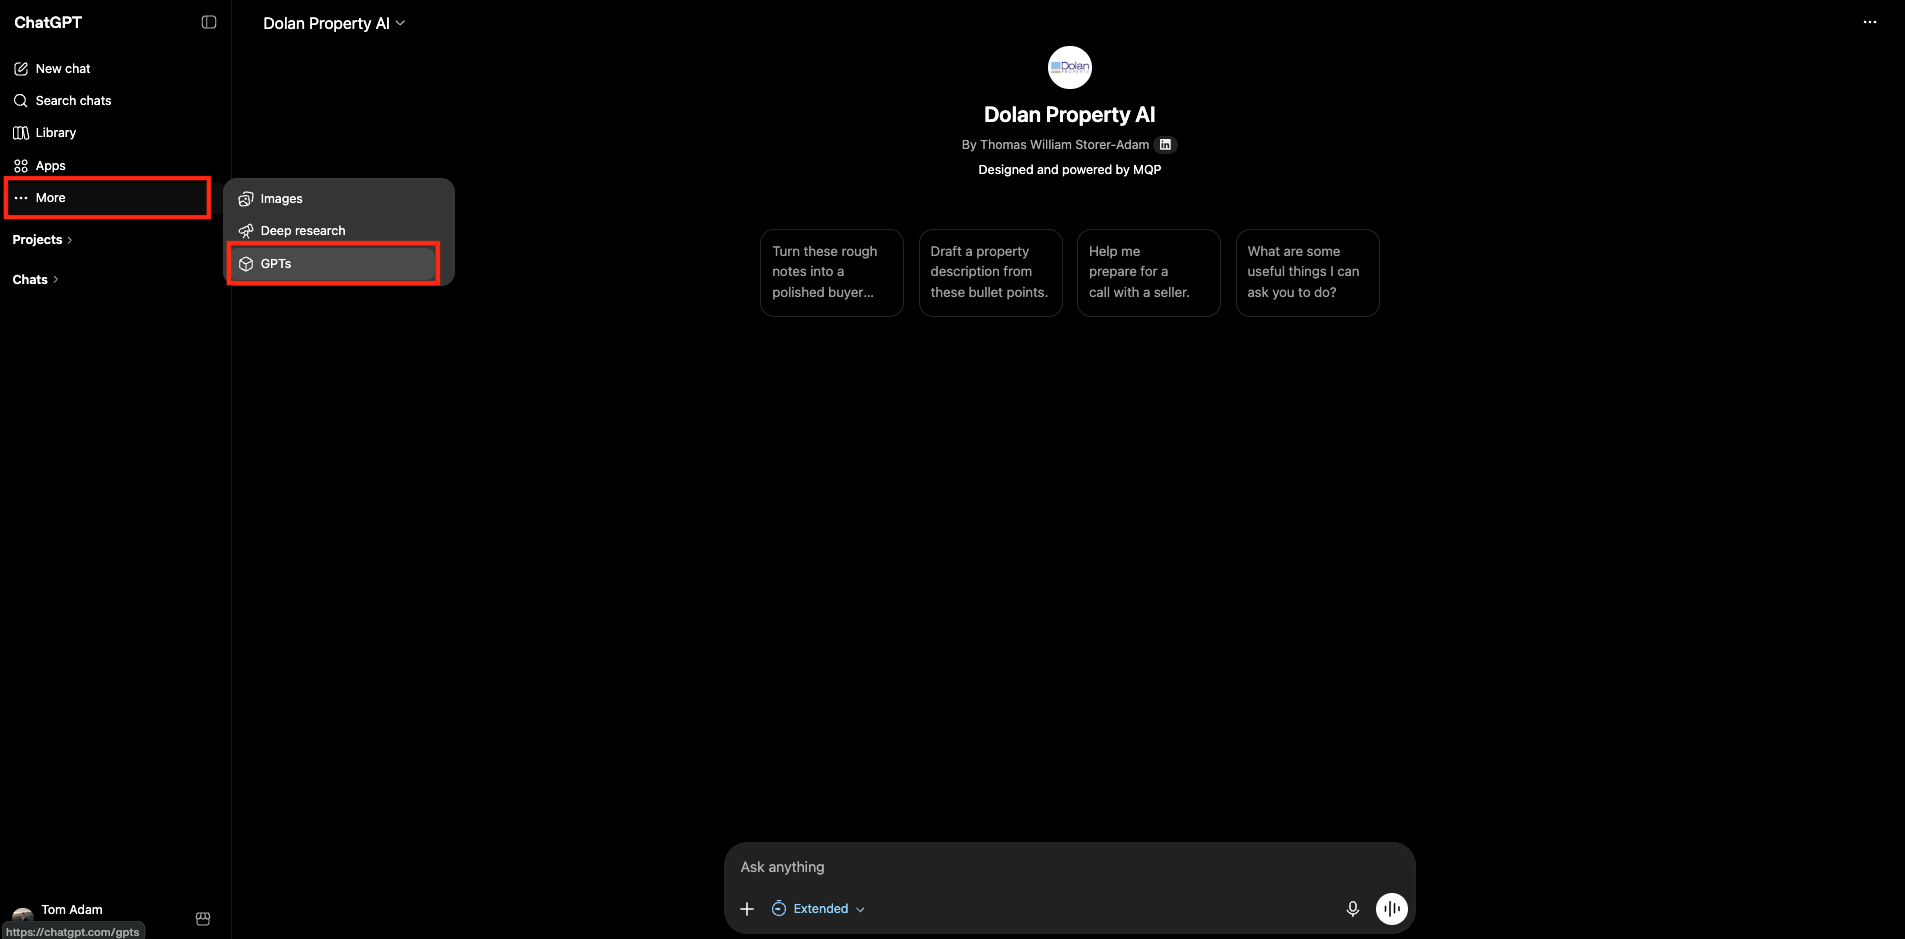Open the three-dot options menu at top right
The width and height of the screenshot is (1905, 939).
click(1870, 22)
